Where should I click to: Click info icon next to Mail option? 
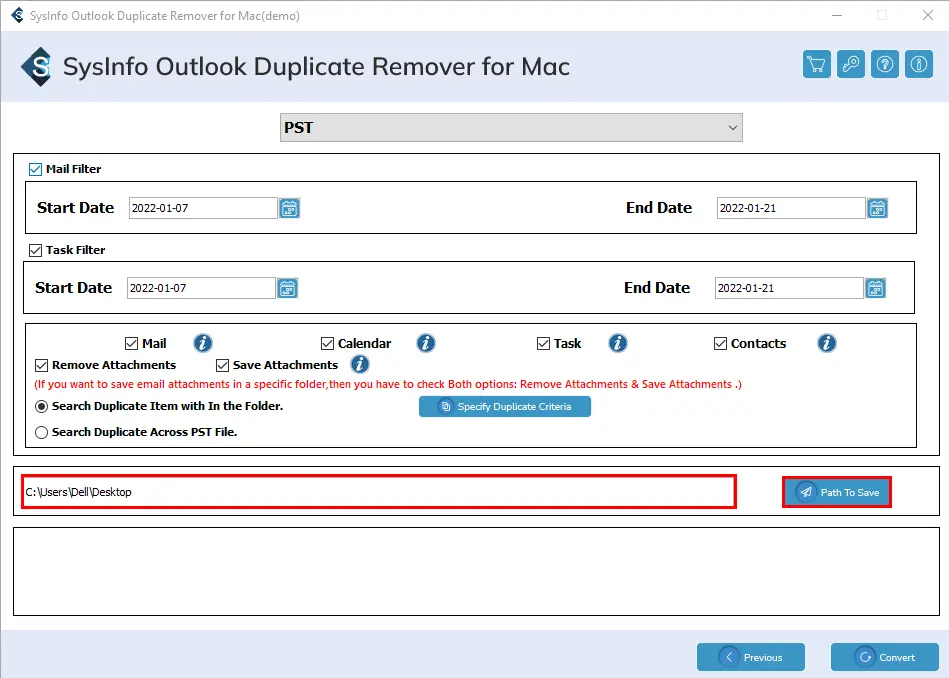click(x=203, y=343)
